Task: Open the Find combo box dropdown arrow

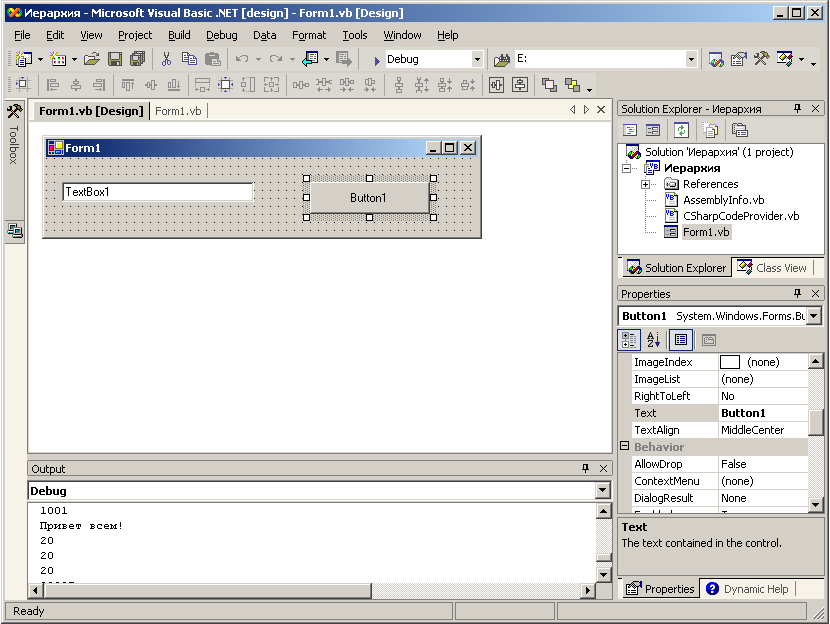Action: pos(691,59)
